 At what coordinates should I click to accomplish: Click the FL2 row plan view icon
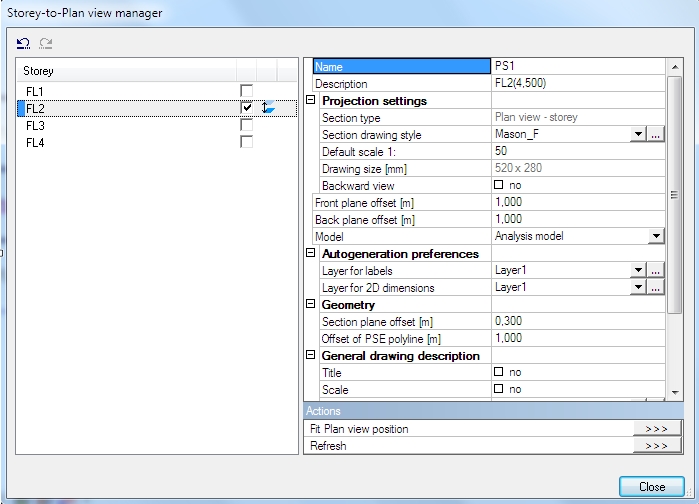tap(268, 108)
